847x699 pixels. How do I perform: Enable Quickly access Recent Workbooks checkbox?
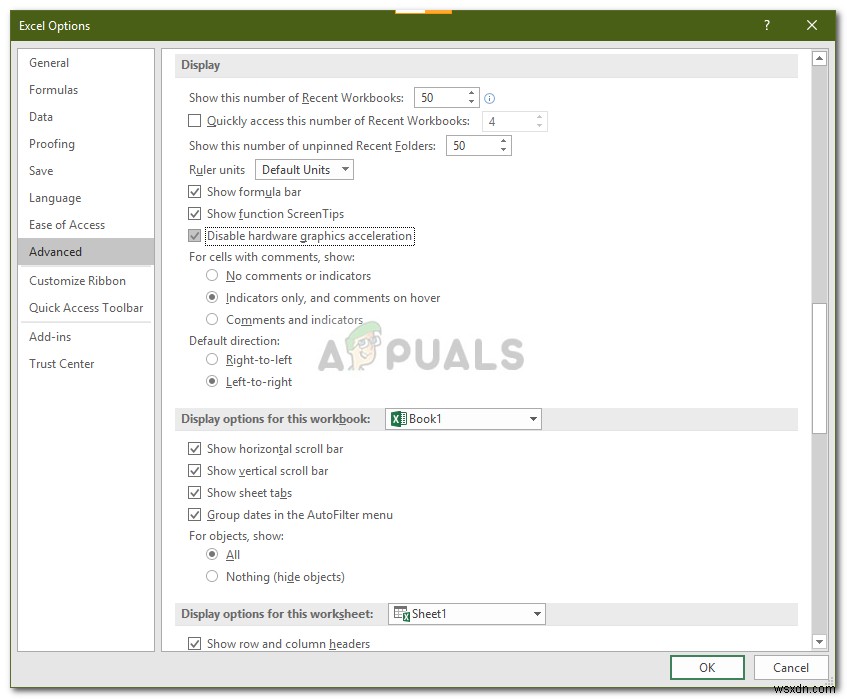[194, 120]
